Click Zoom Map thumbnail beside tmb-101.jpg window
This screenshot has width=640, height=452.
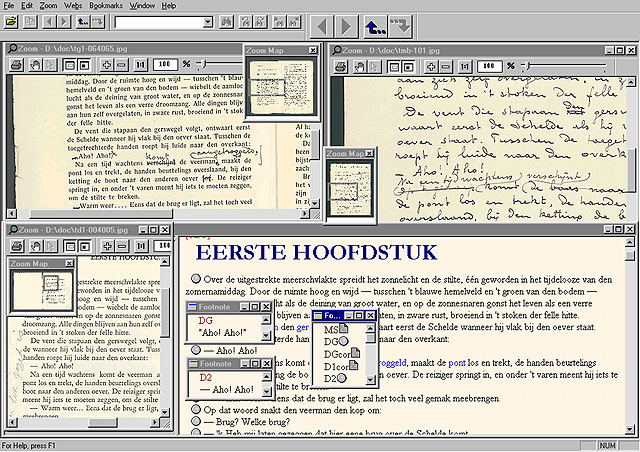point(350,189)
